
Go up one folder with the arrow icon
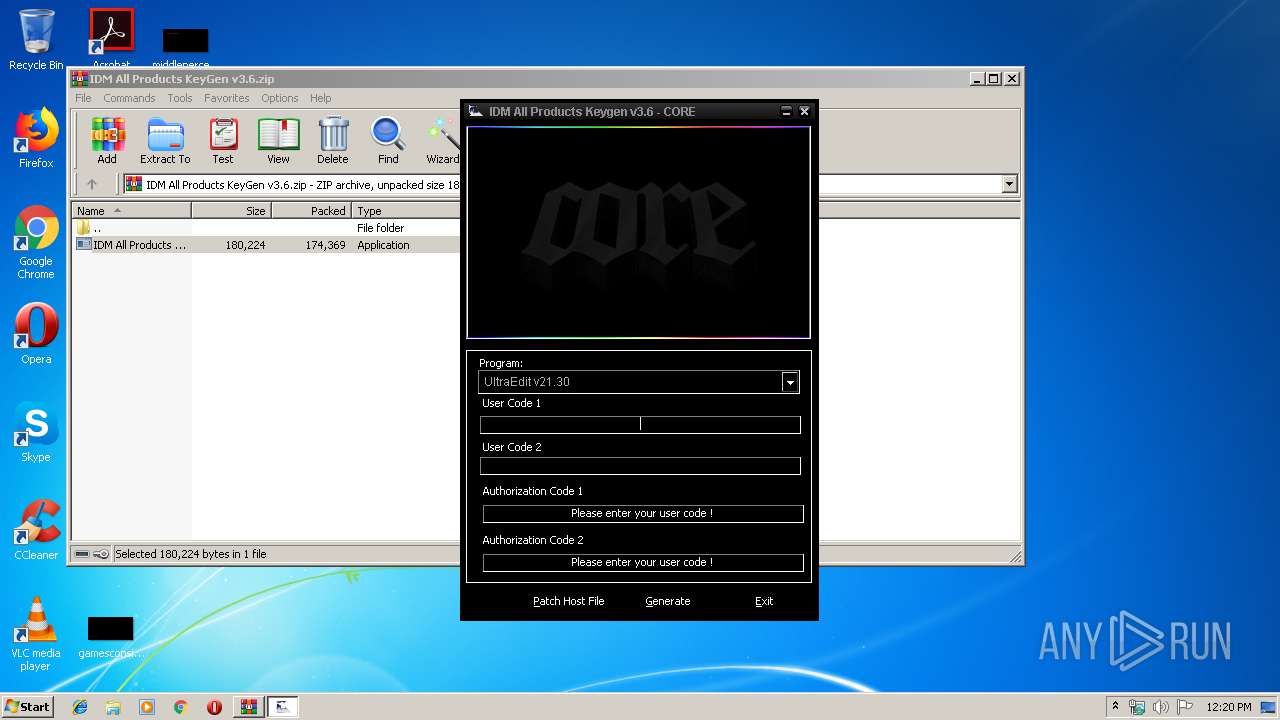click(92, 184)
